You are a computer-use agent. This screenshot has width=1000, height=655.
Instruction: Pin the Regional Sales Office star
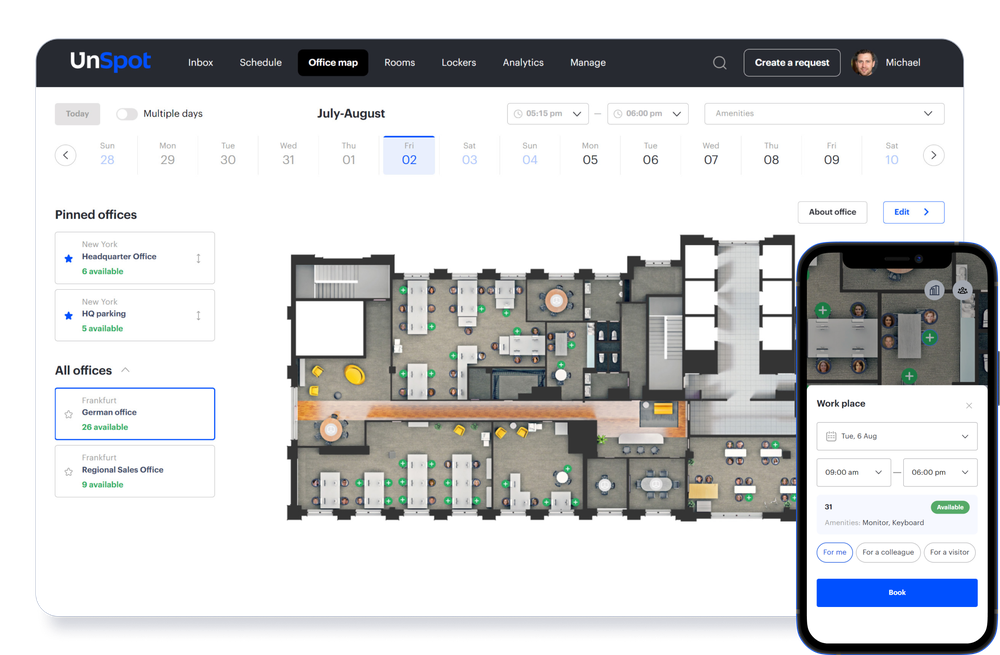pos(69,471)
